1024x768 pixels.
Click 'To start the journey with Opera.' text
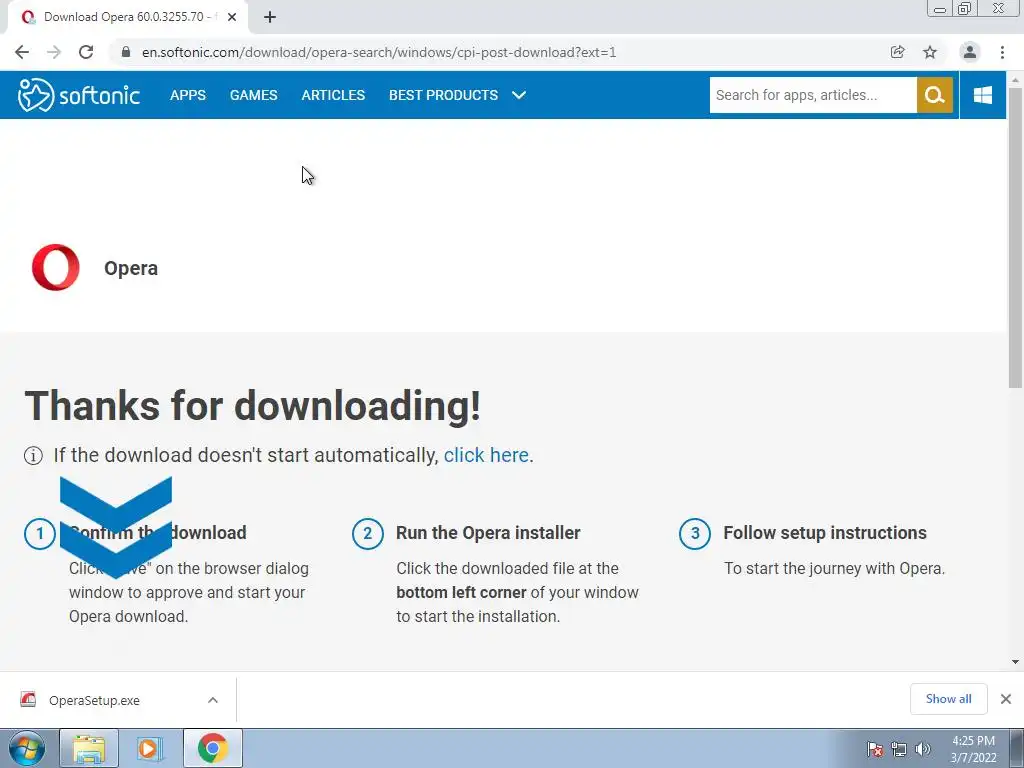[835, 569]
